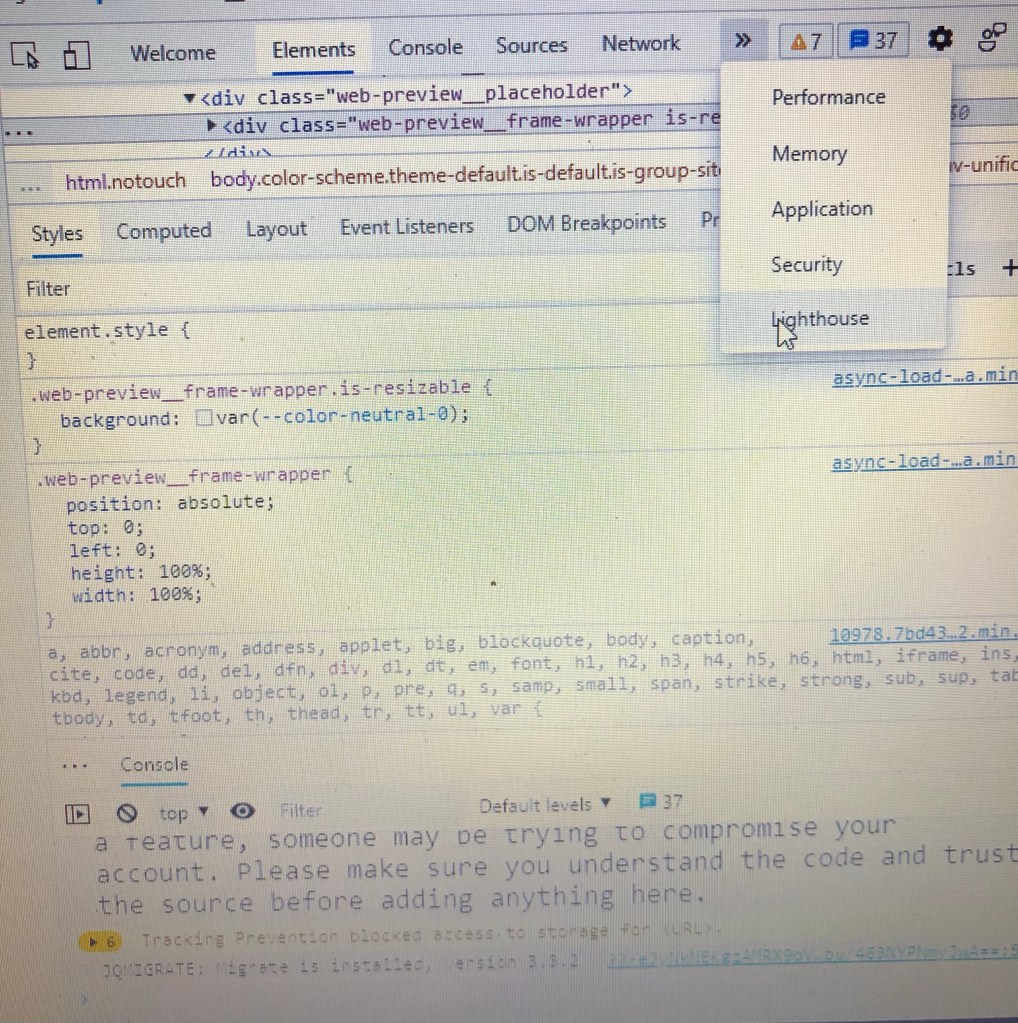
Task: Open the 37 messages badge in top toolbar
Action: tap(873, 41)
